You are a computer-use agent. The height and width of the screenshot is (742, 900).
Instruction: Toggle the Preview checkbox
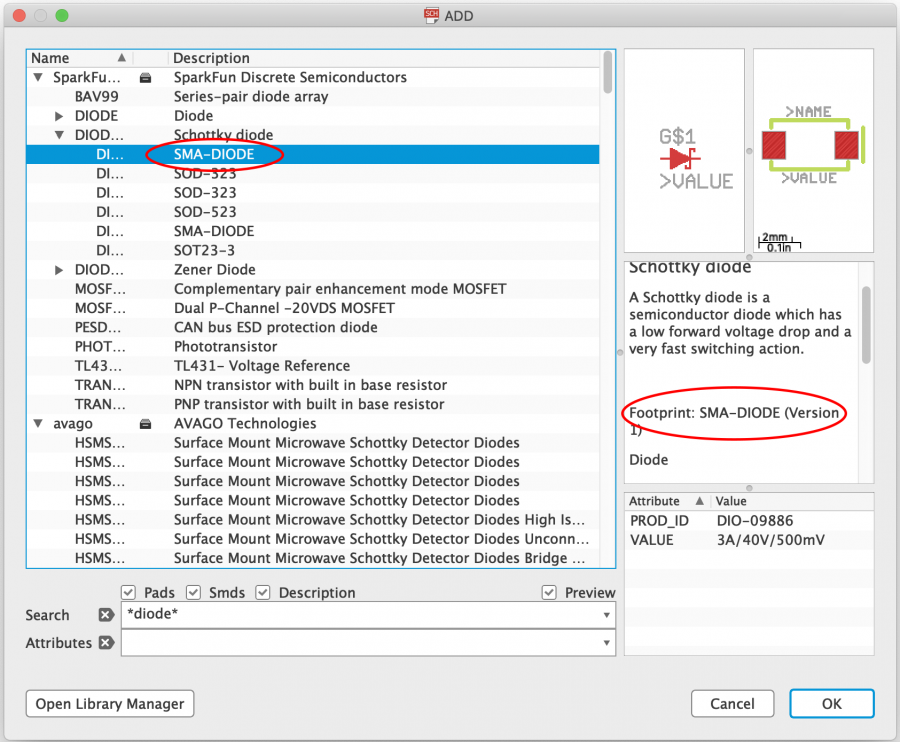pos(549,593)
